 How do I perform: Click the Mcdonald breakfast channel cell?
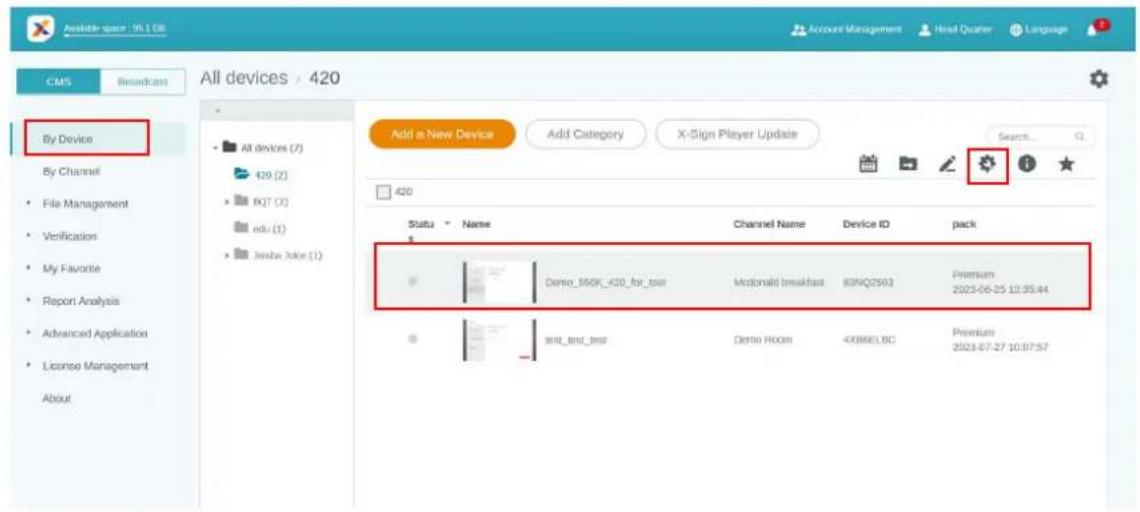779,282
